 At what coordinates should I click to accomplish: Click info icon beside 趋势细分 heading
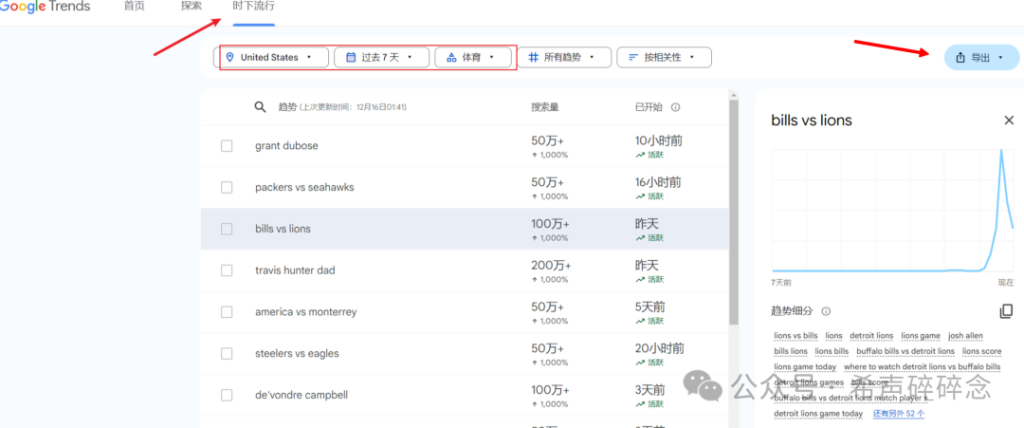pos(826,312)
